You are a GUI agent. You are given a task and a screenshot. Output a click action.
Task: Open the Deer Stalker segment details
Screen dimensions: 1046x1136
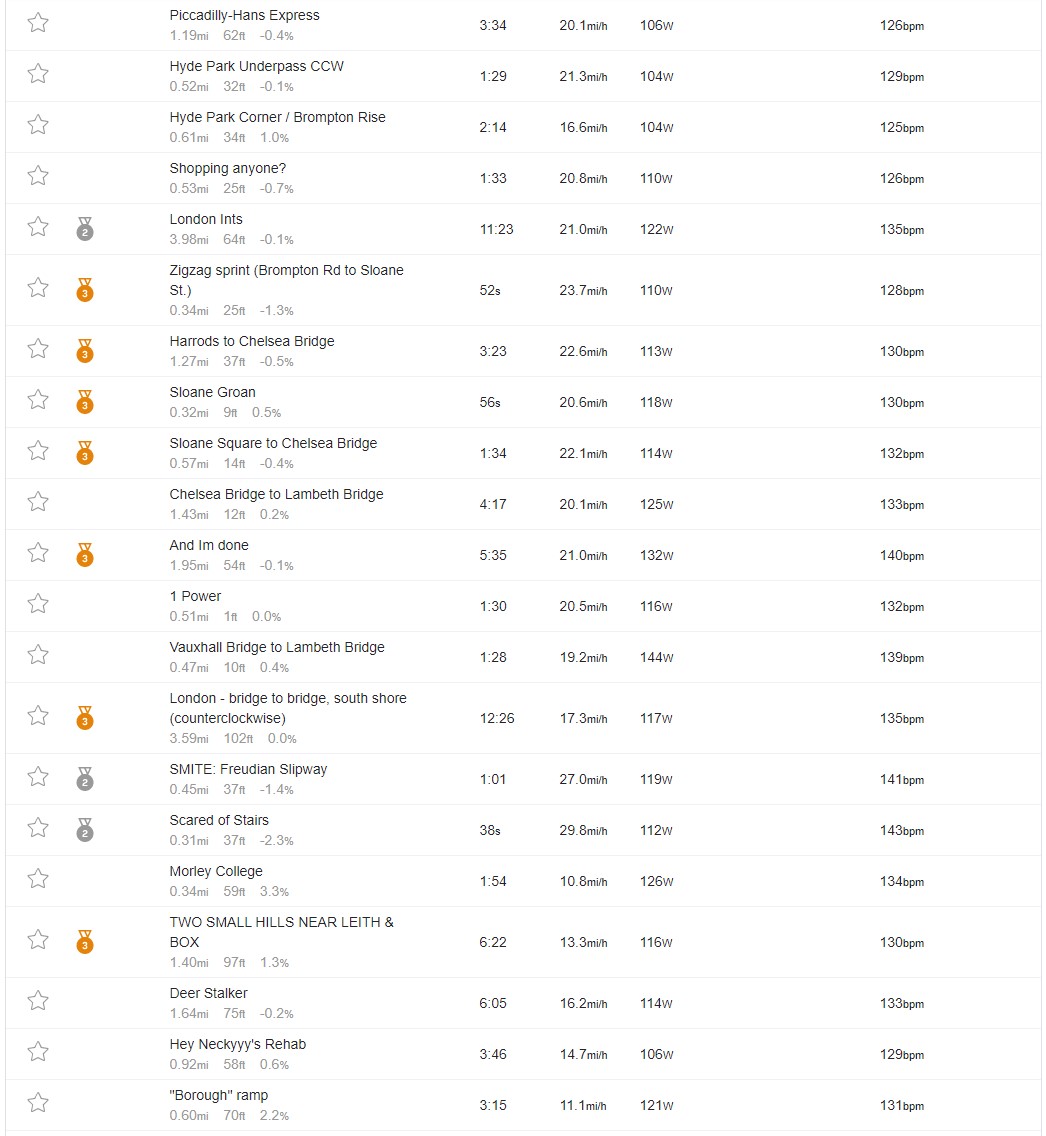209,993
